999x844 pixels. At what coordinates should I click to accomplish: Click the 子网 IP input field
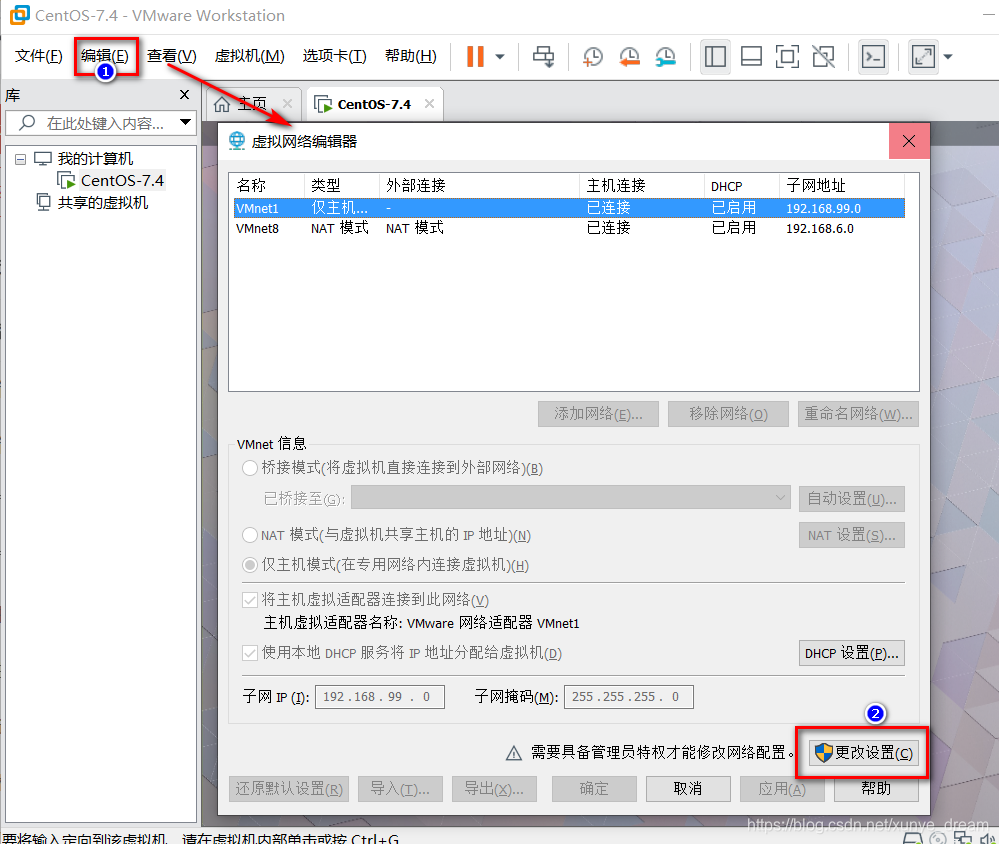pos(380,697)
